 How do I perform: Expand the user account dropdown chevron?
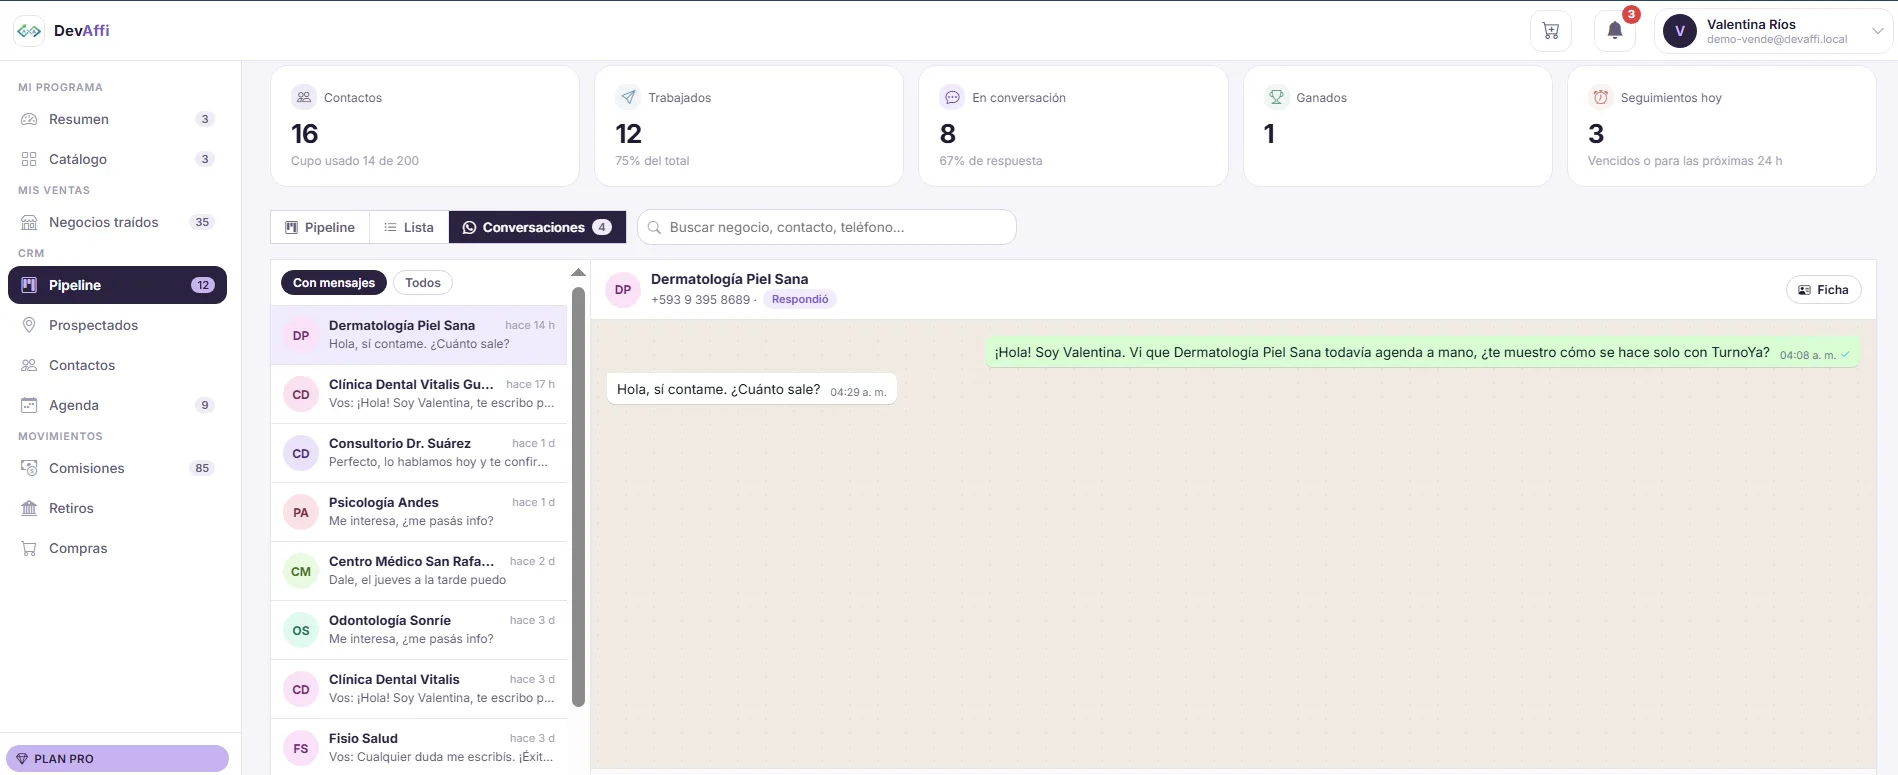pyautogui.click(x=1877, y=31)
